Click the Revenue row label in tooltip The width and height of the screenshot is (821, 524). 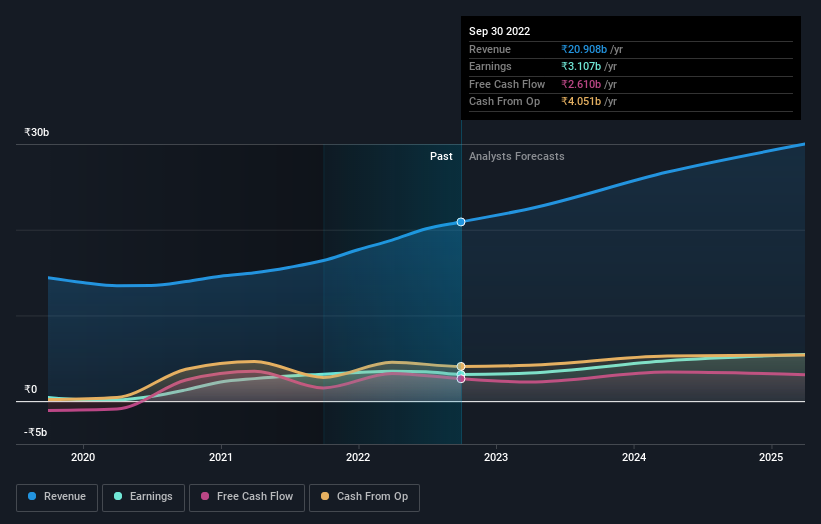490,49
